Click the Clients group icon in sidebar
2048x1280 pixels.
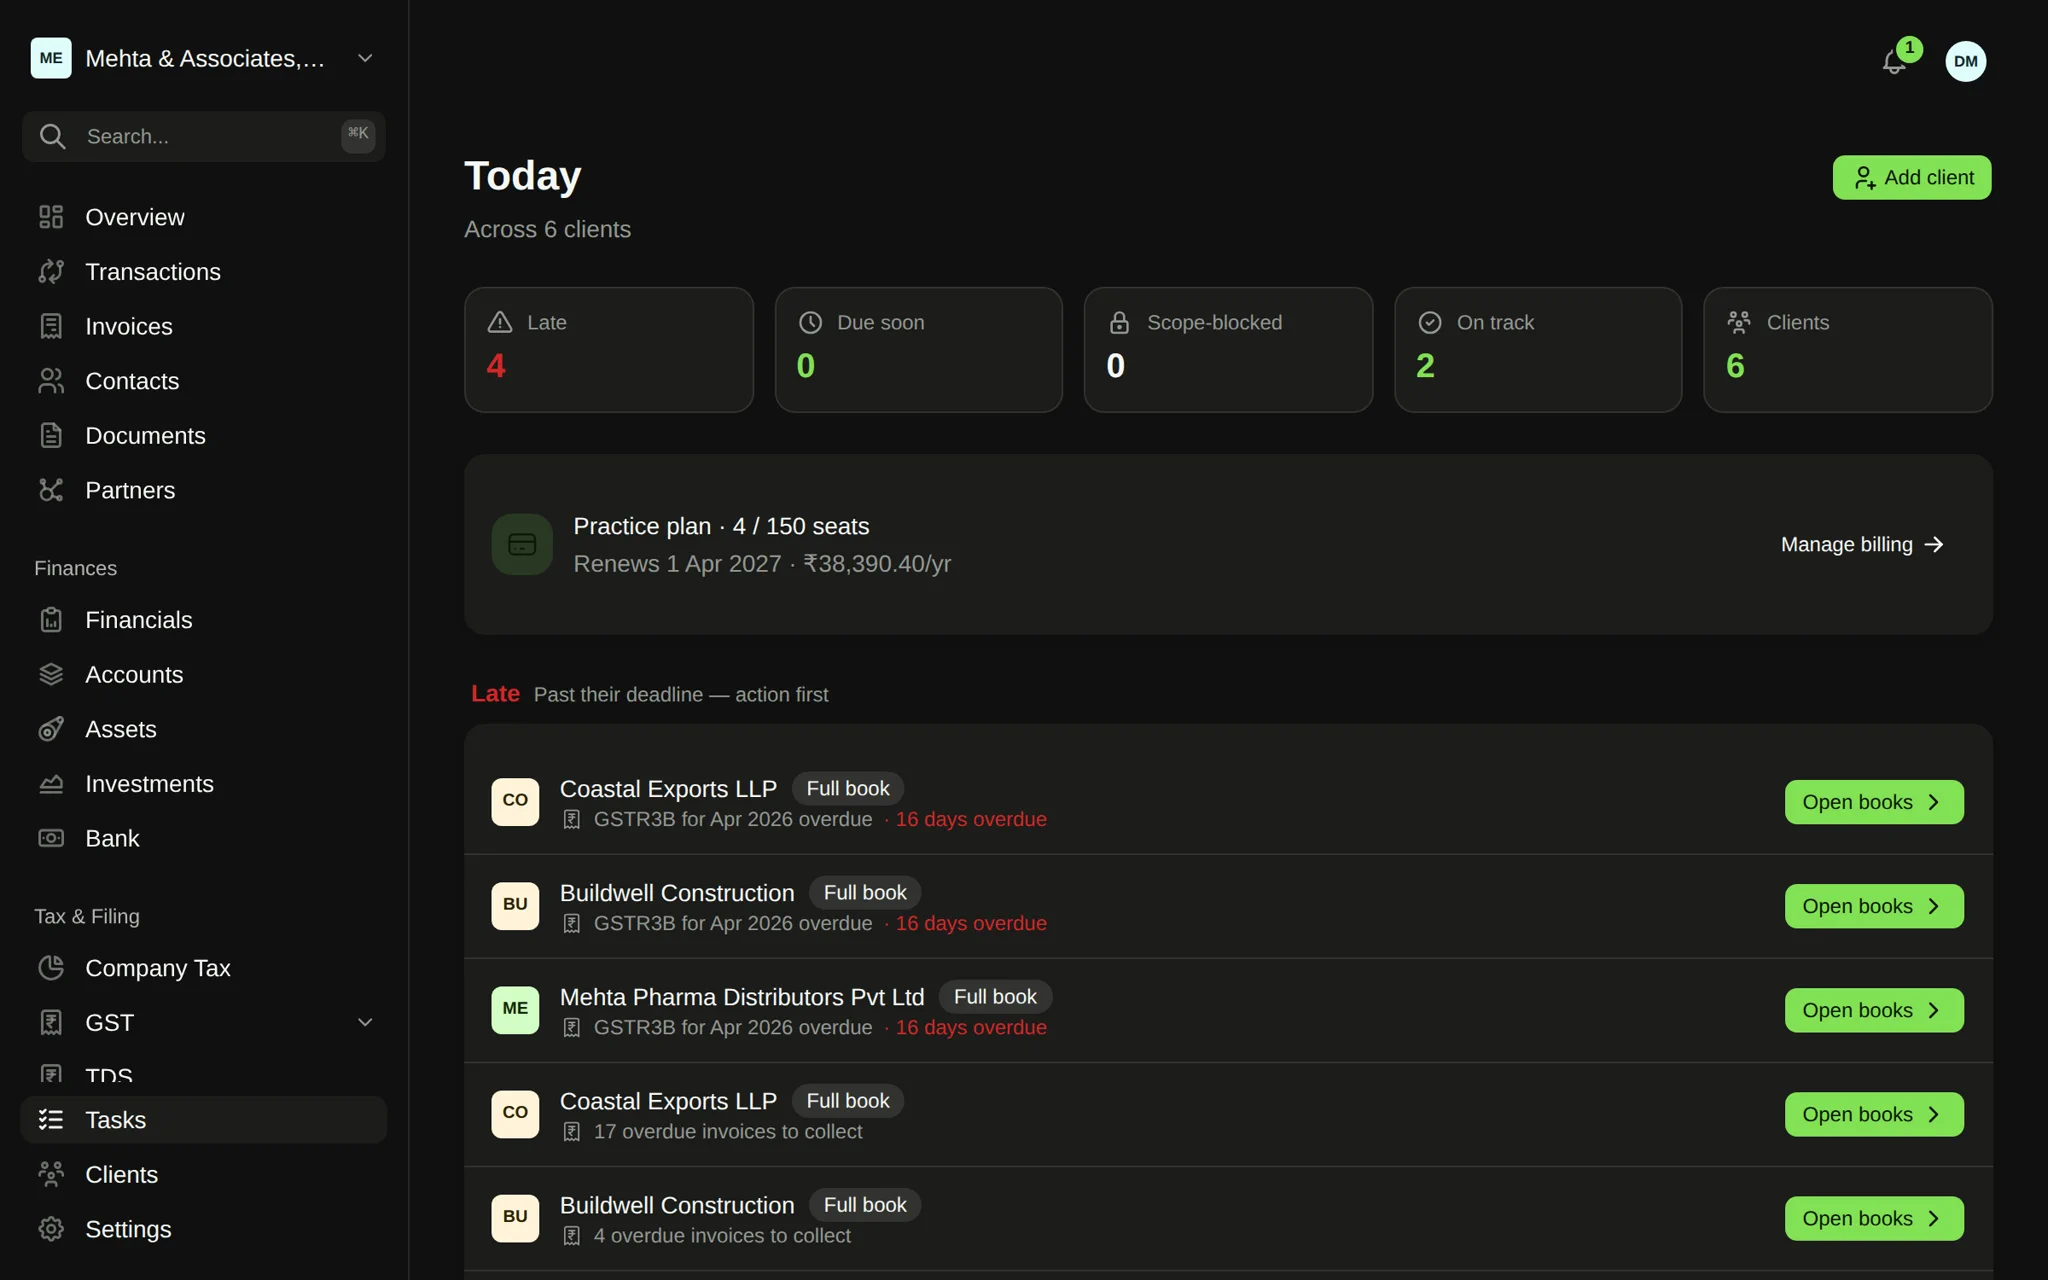pyautogui.click(x=51, y=1174)
